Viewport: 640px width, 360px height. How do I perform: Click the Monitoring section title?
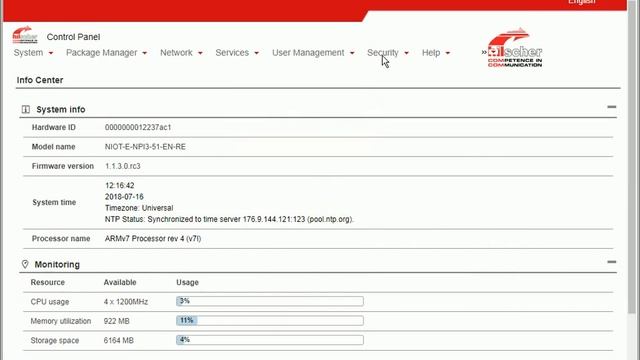57,264
